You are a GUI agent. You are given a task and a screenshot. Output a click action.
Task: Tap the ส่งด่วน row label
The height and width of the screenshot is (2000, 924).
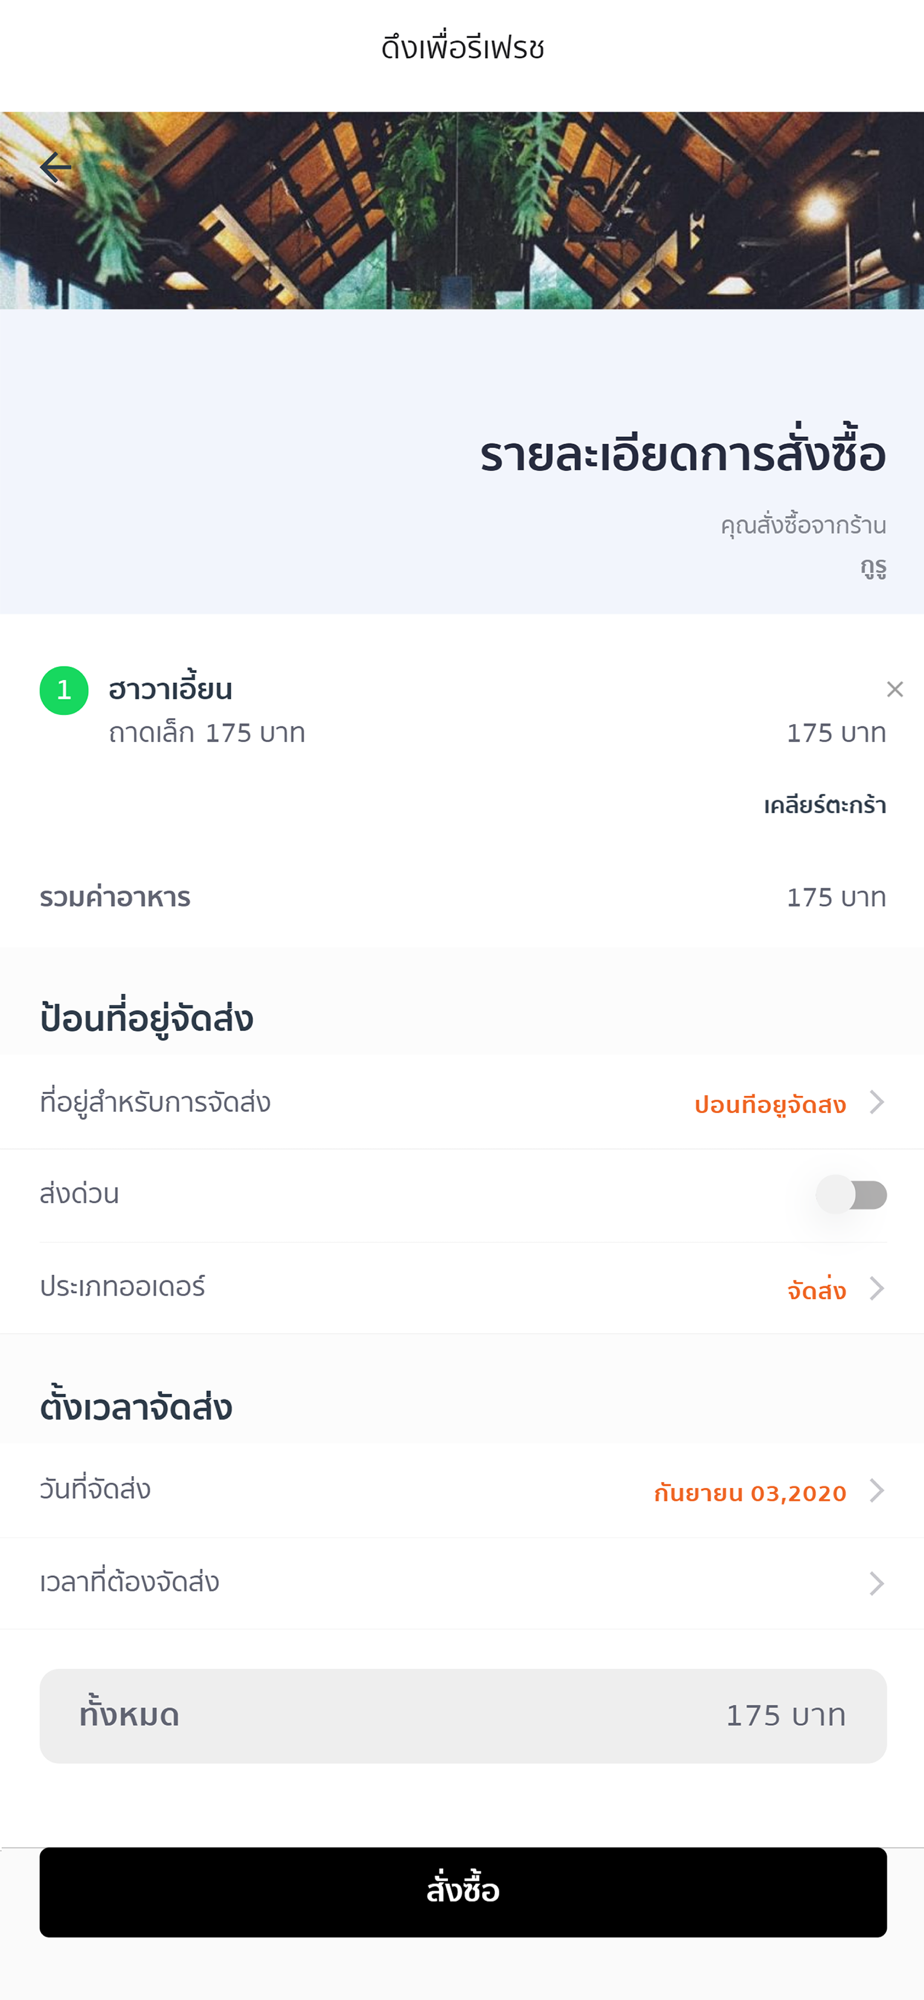pos(79,1193)
